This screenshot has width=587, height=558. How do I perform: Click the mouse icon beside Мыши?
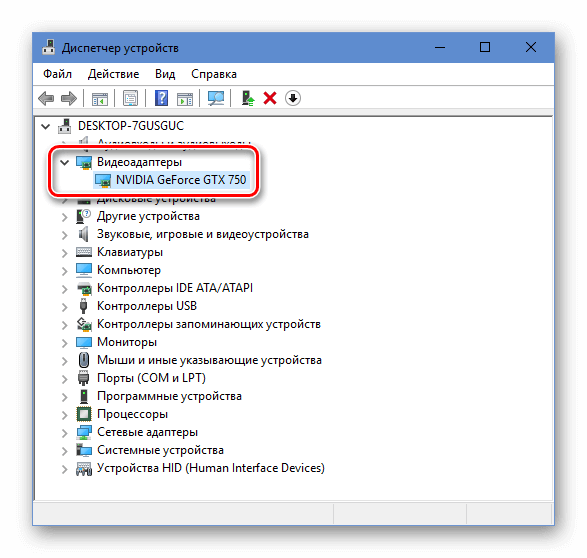point(83,360)
